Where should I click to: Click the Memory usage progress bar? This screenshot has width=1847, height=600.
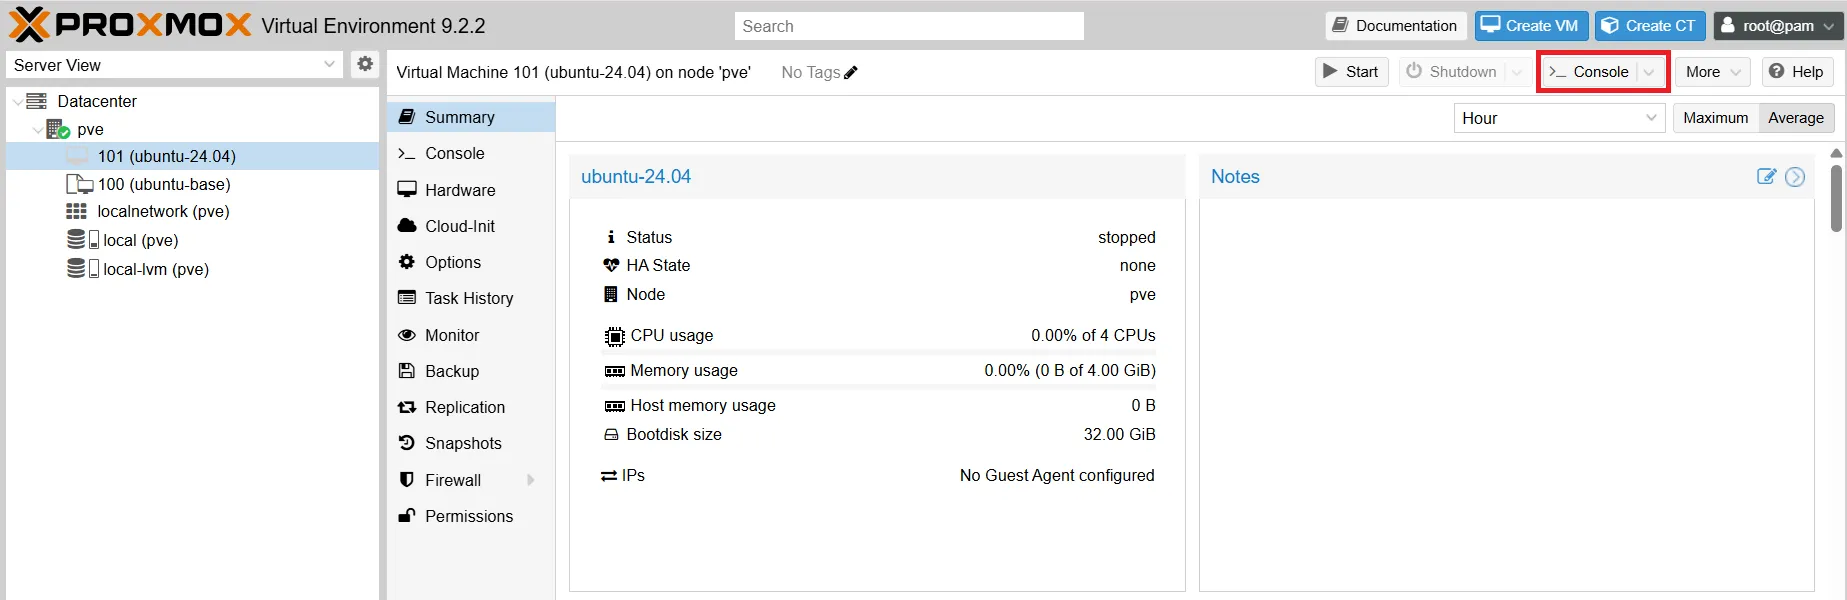879,387
